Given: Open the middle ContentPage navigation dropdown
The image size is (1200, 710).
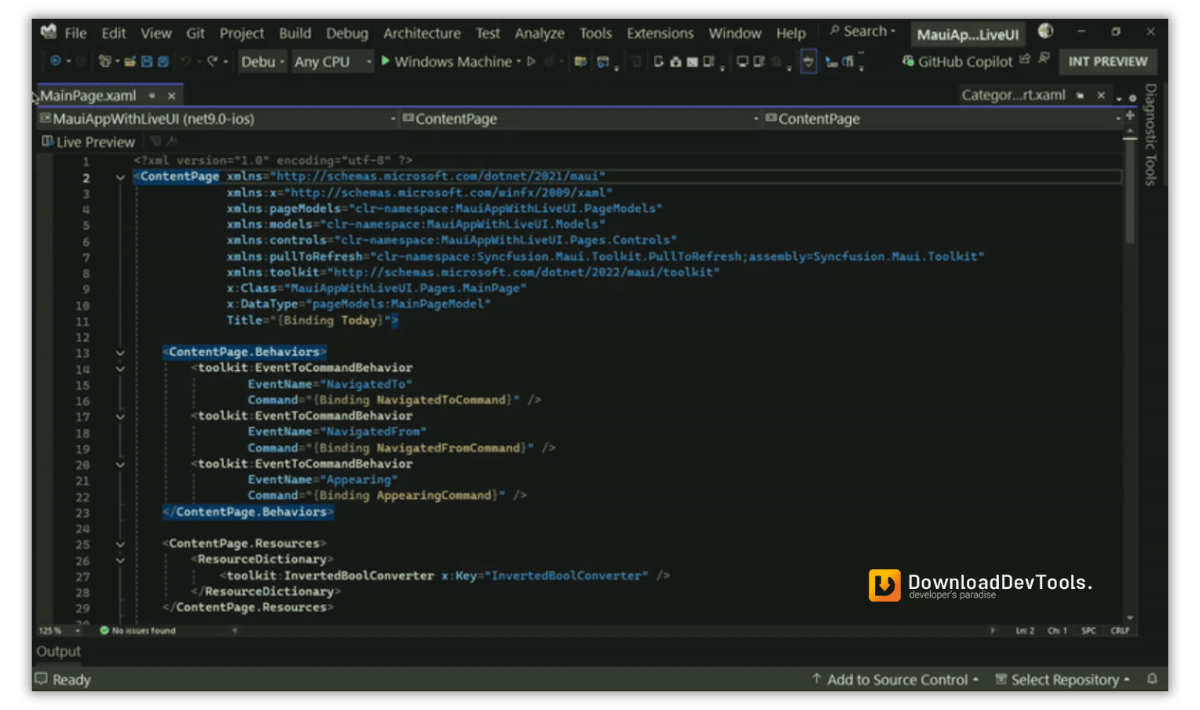Looking at the screenshot, I should click(x=580, y=119).
